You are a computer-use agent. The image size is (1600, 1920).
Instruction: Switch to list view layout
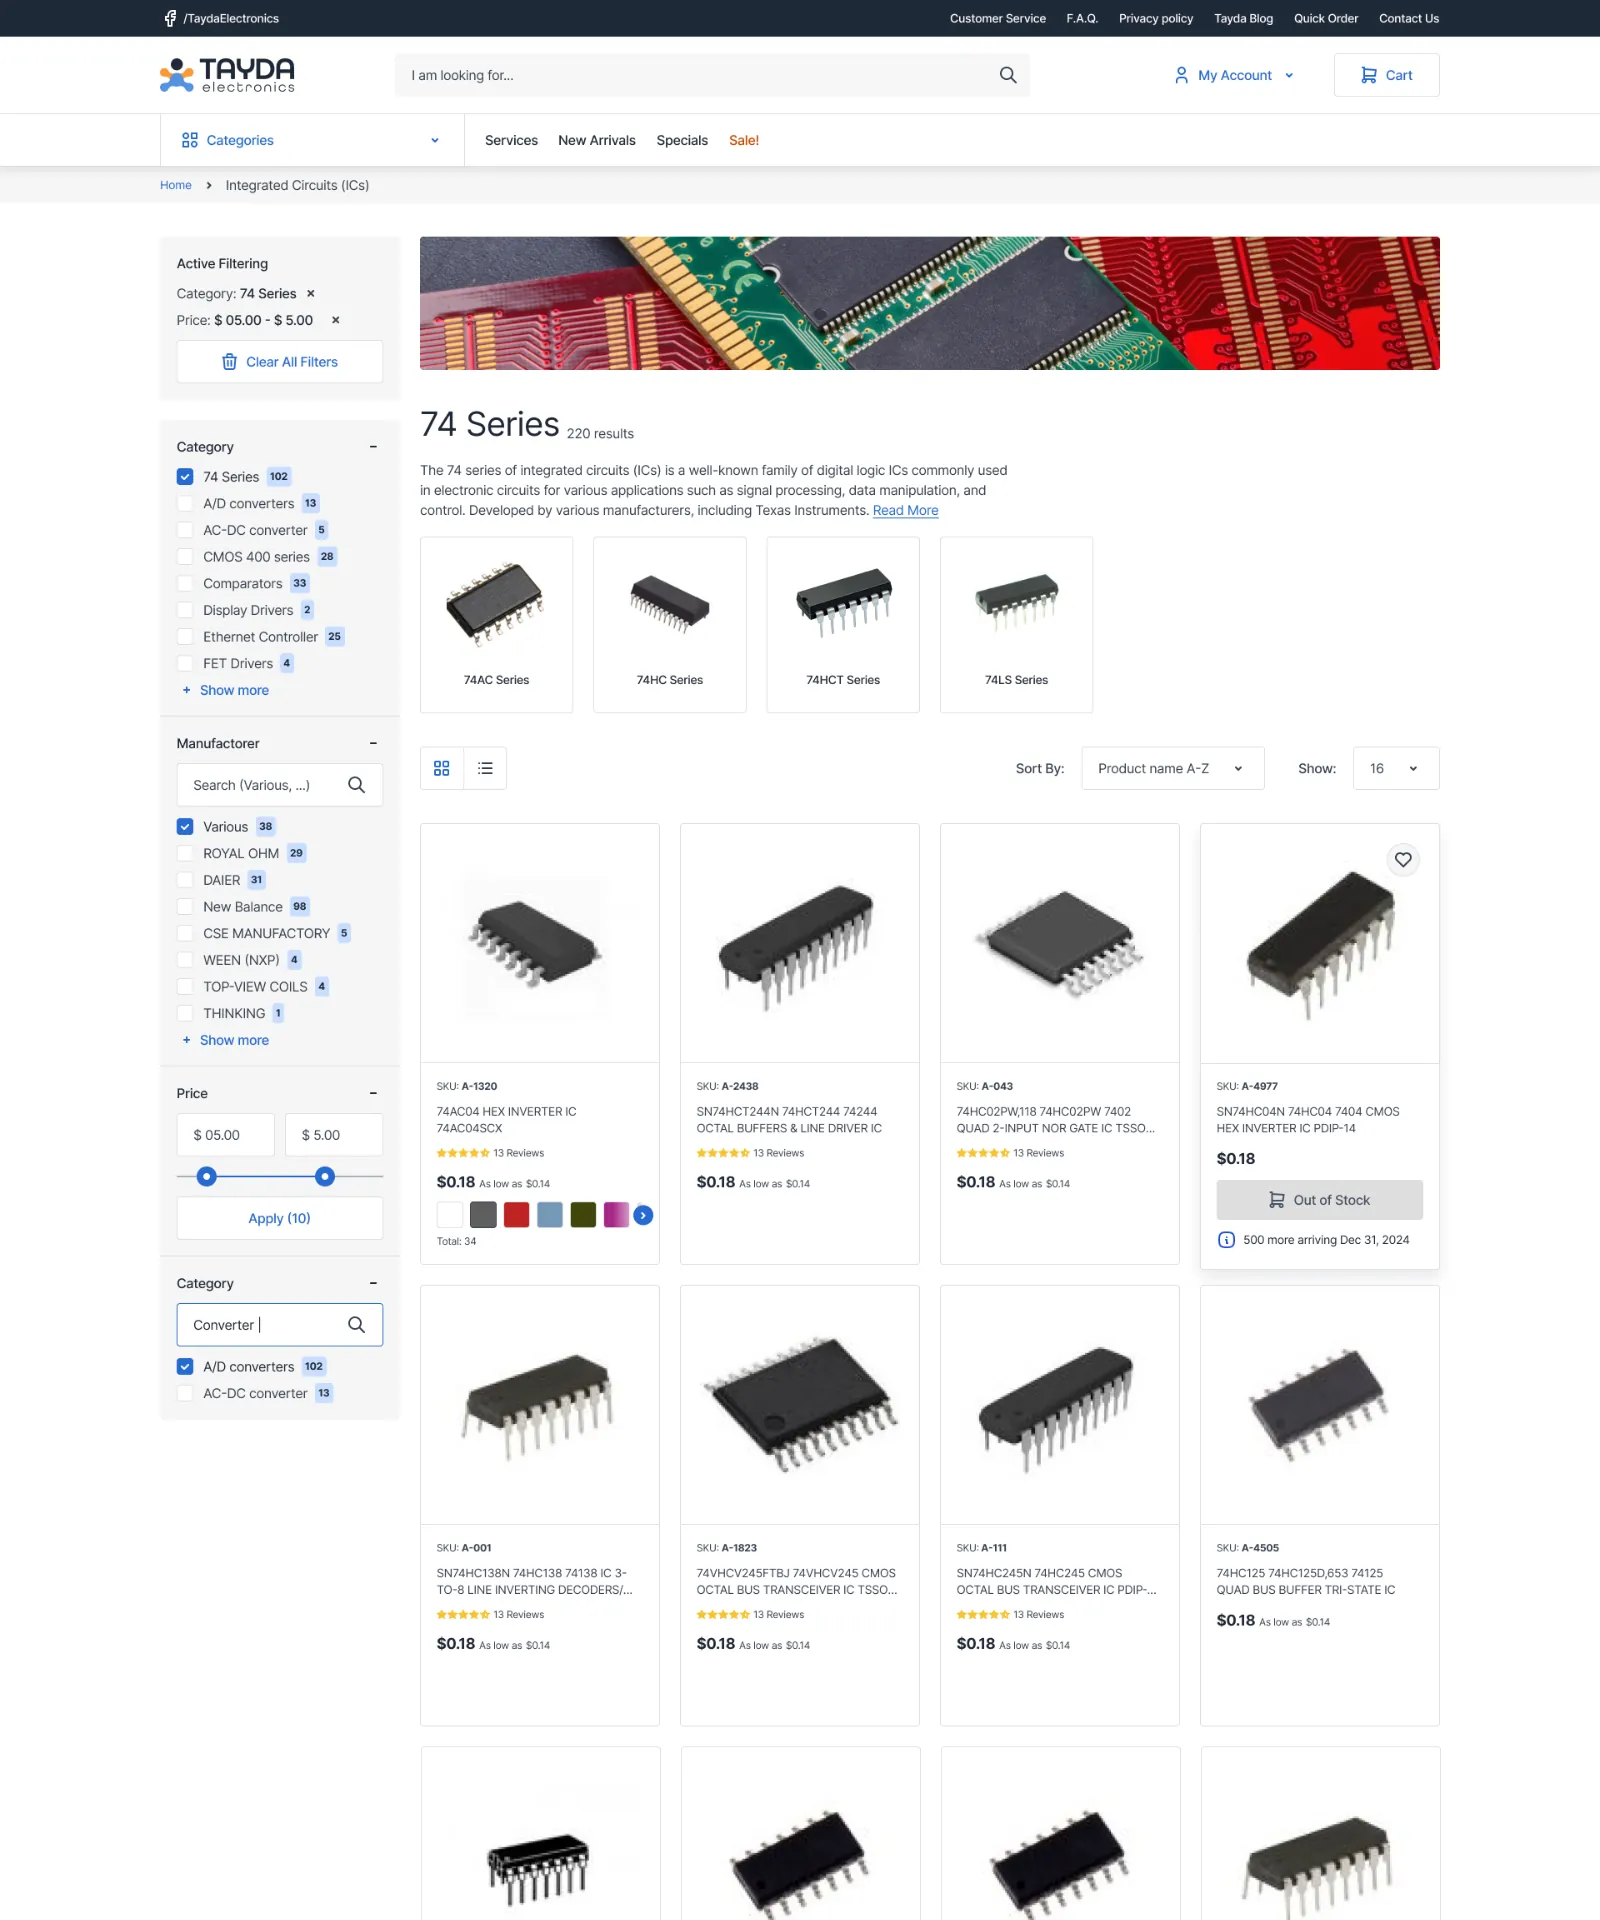coord(485,768)
